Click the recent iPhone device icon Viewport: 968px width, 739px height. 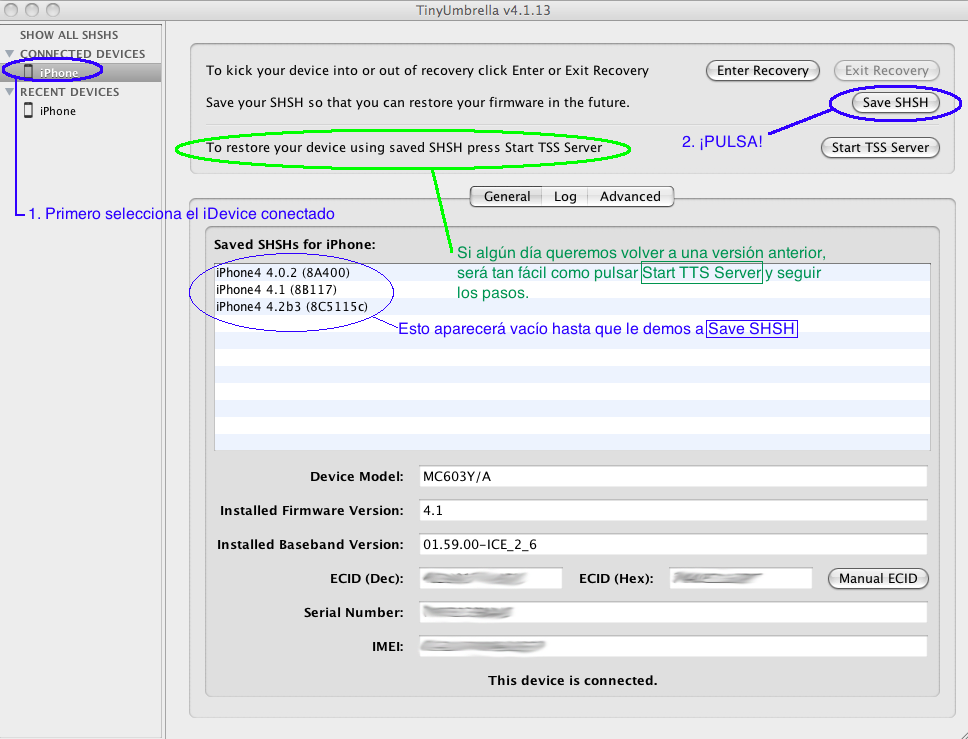pyautogui.click(x=28, y=111)
